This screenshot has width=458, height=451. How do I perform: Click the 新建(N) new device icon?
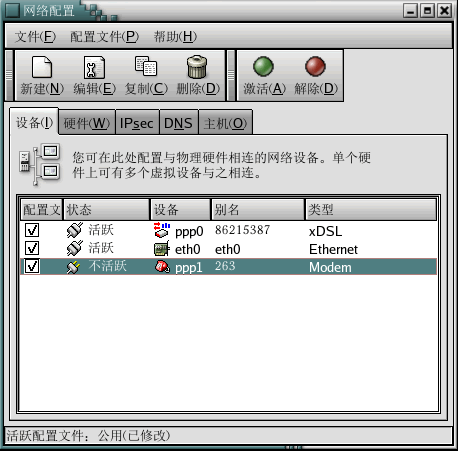tap(42, 67)
